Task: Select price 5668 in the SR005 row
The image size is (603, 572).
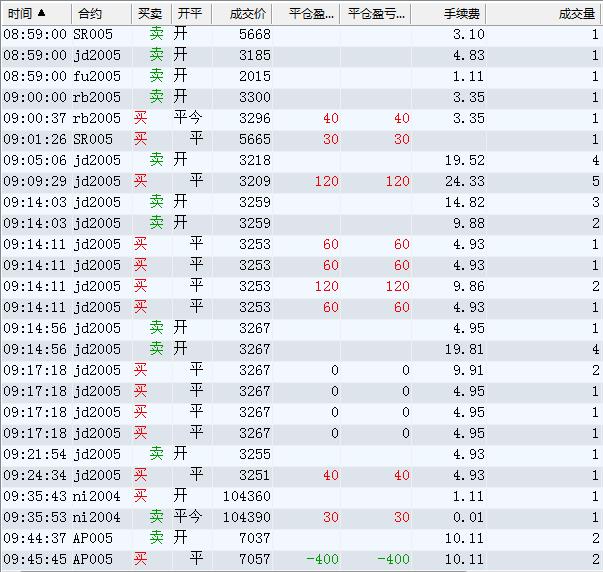Action: 255,34
